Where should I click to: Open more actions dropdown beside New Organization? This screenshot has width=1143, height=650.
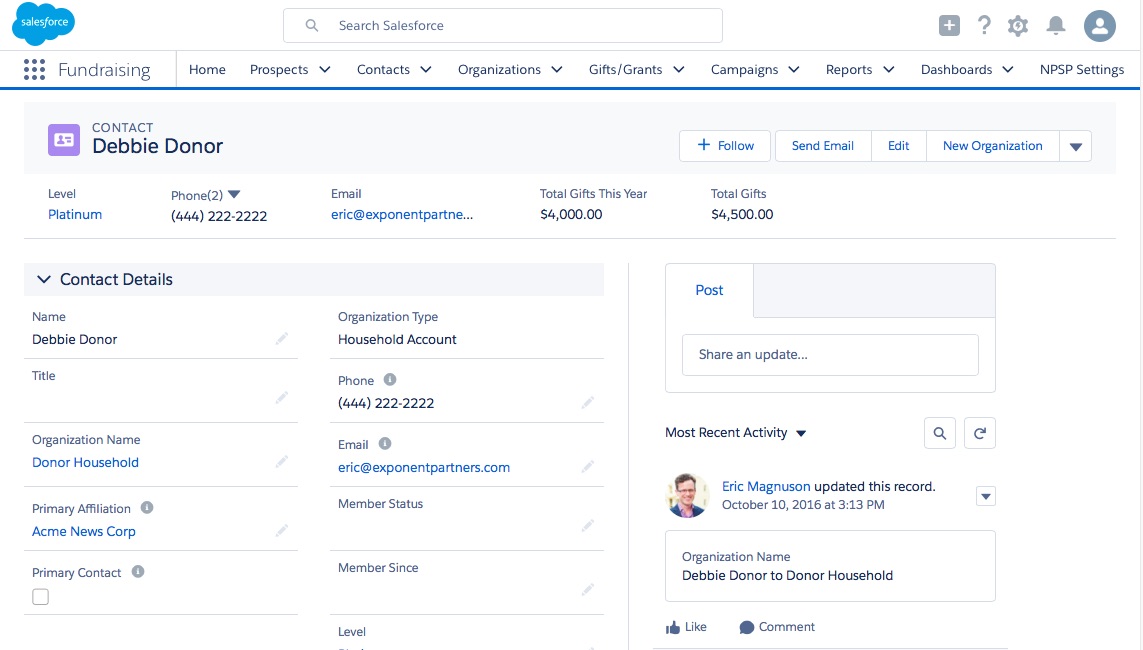click(1076, 146)
